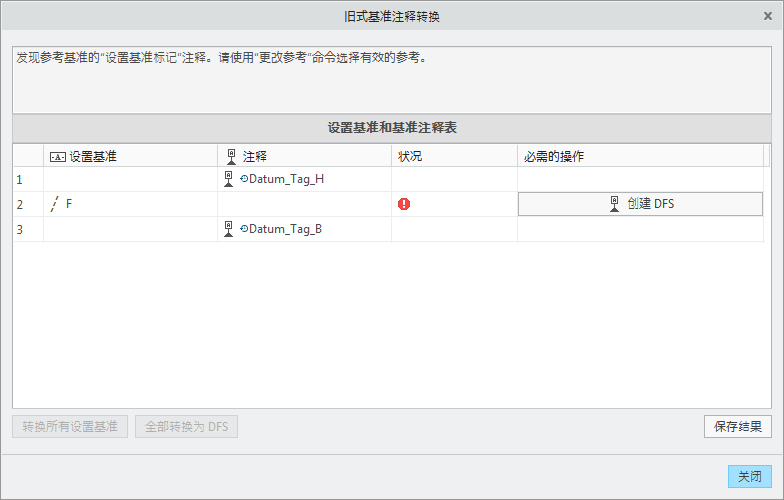Click the datum tag icon beside Datum_Tag_H

pyautogui.click(x=229, y=179)
